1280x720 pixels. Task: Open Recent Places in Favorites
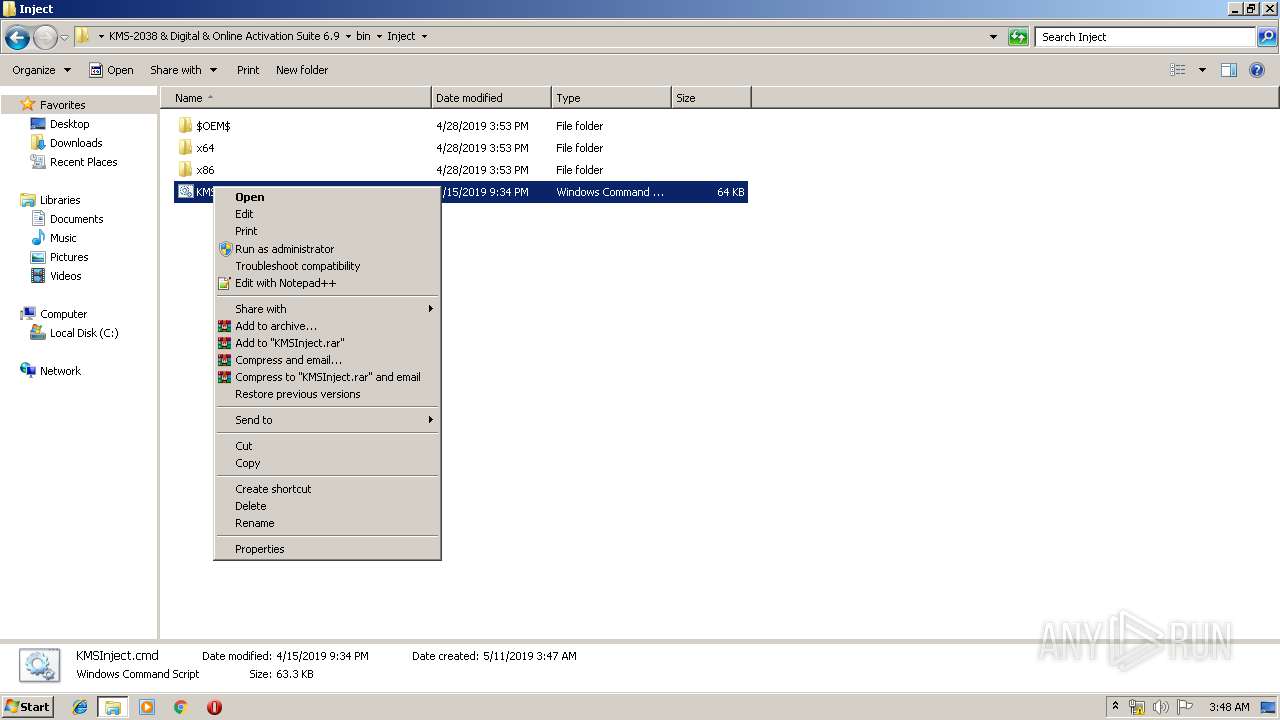pos(83,162)
